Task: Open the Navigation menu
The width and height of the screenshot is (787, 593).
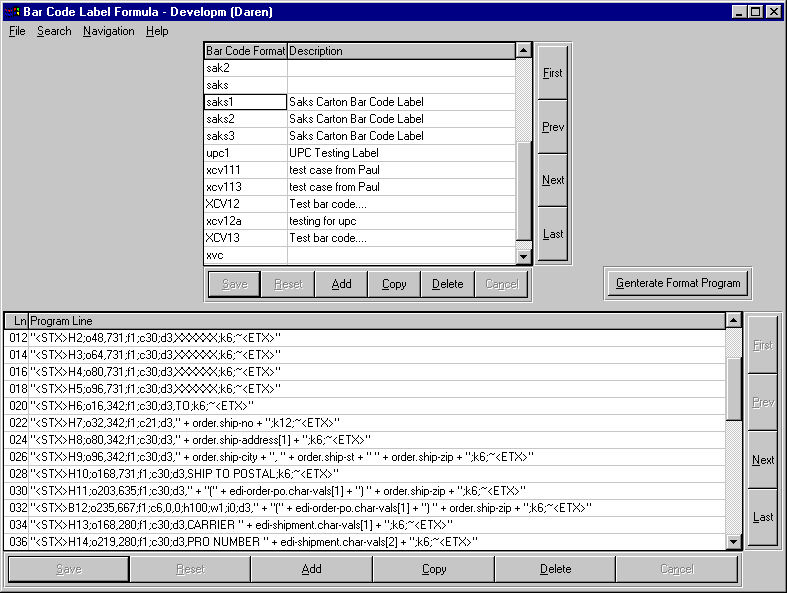Action: pyautogui.click(x=108, y=31)
